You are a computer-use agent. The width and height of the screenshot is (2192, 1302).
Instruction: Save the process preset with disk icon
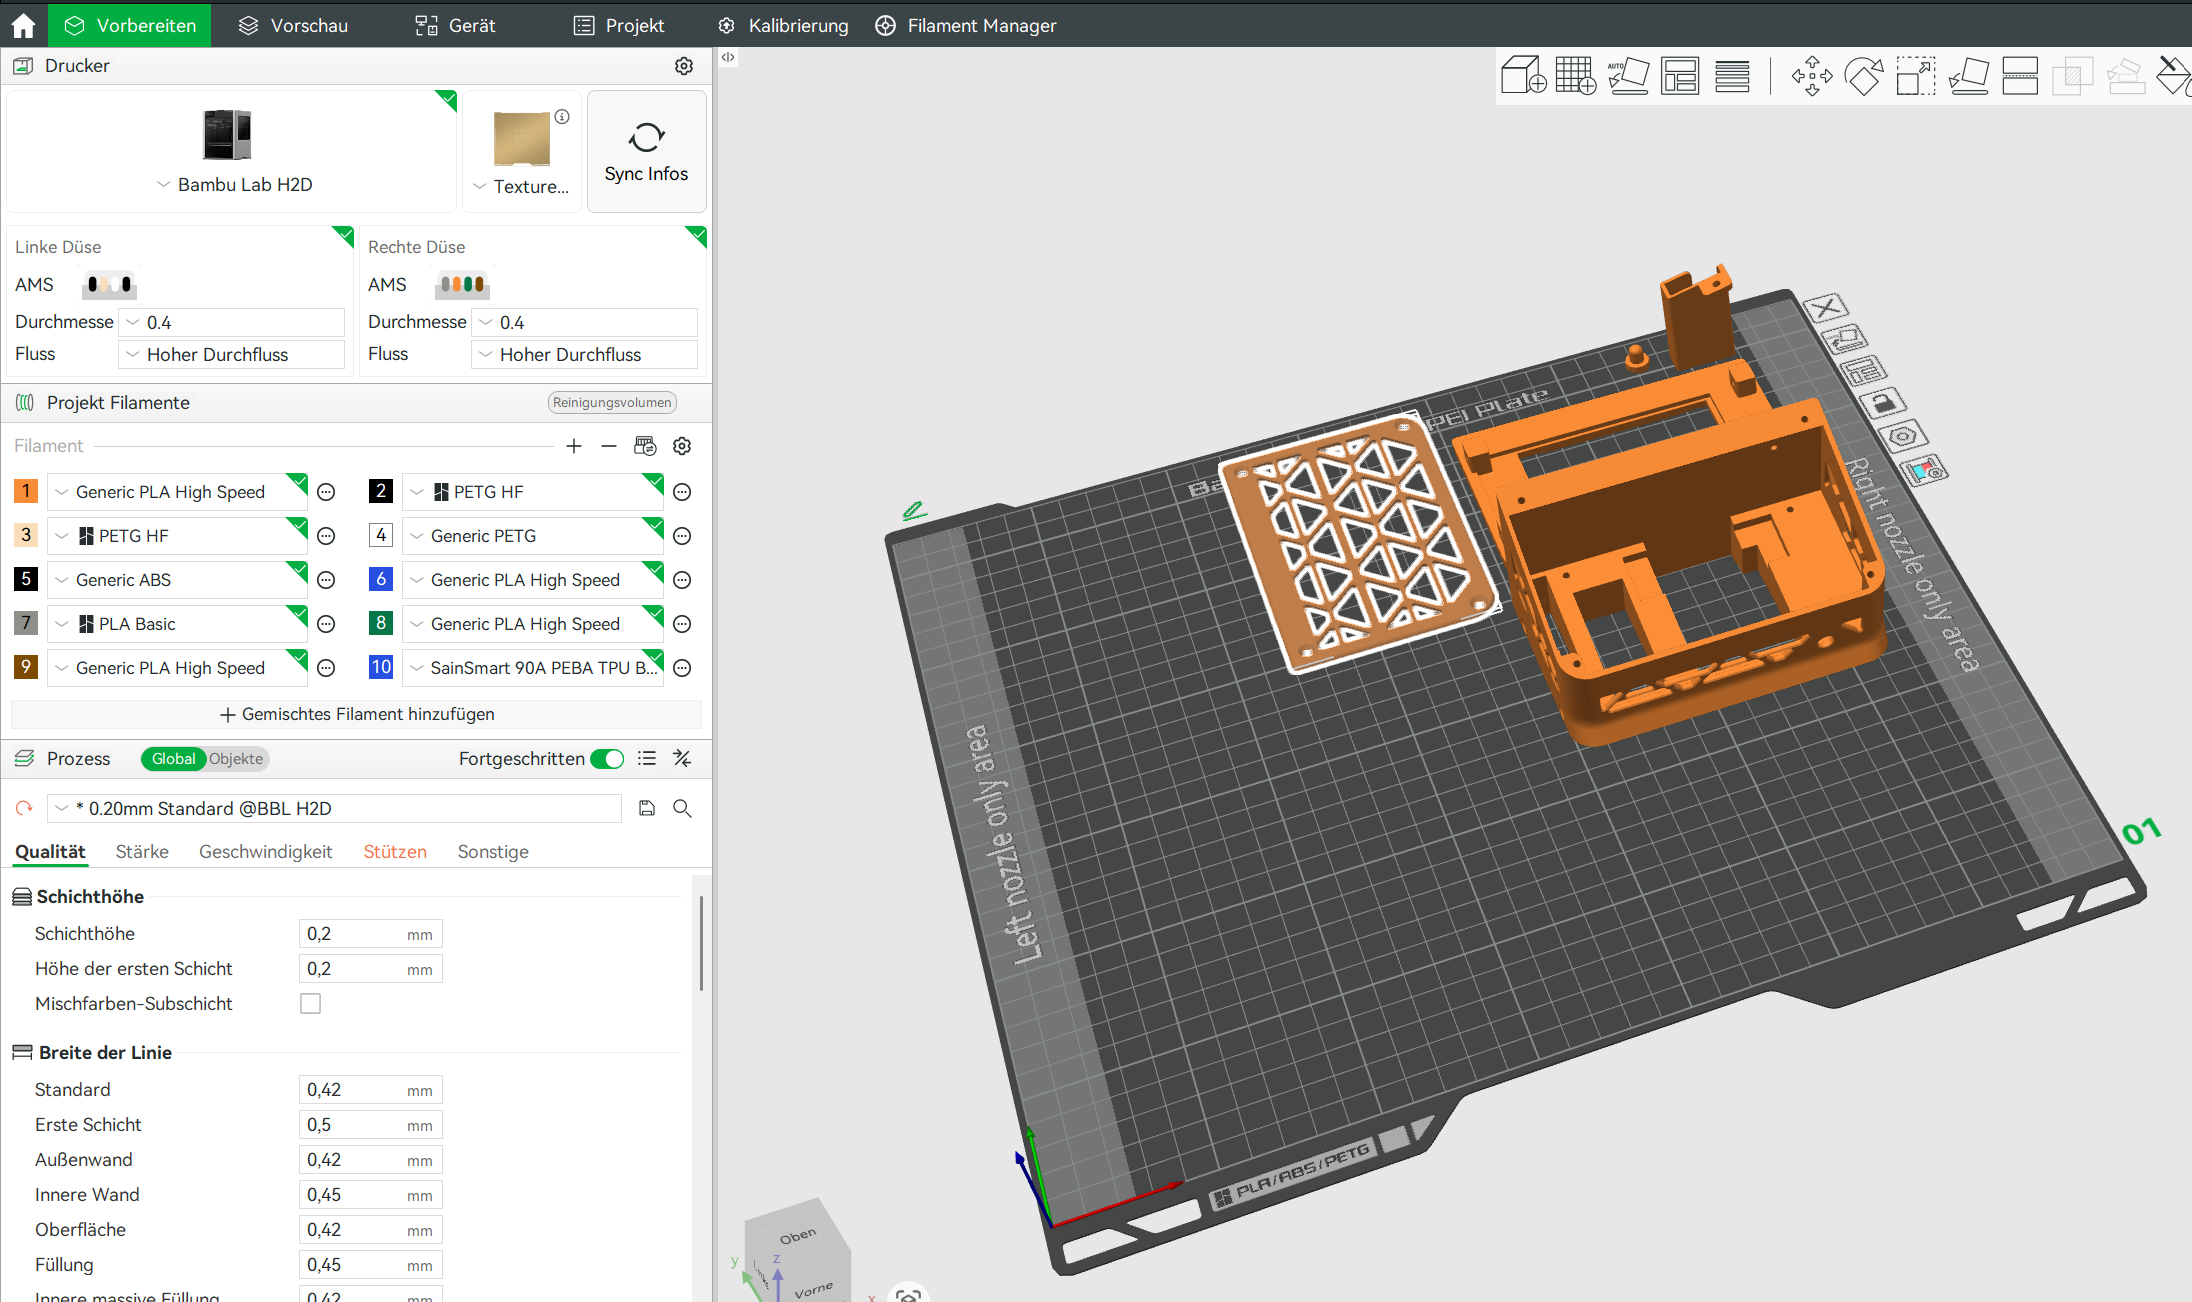(647, 808)
